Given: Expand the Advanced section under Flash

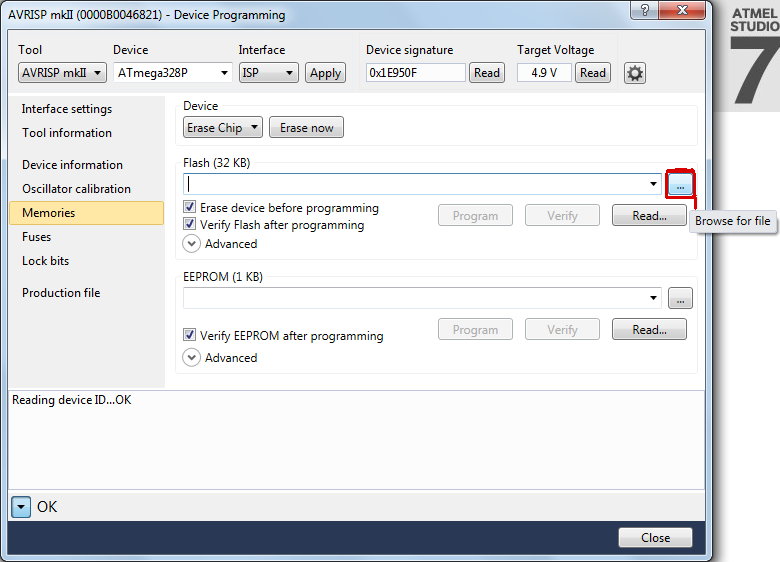Looking at the screenshot, I should [x=192, y=243].
